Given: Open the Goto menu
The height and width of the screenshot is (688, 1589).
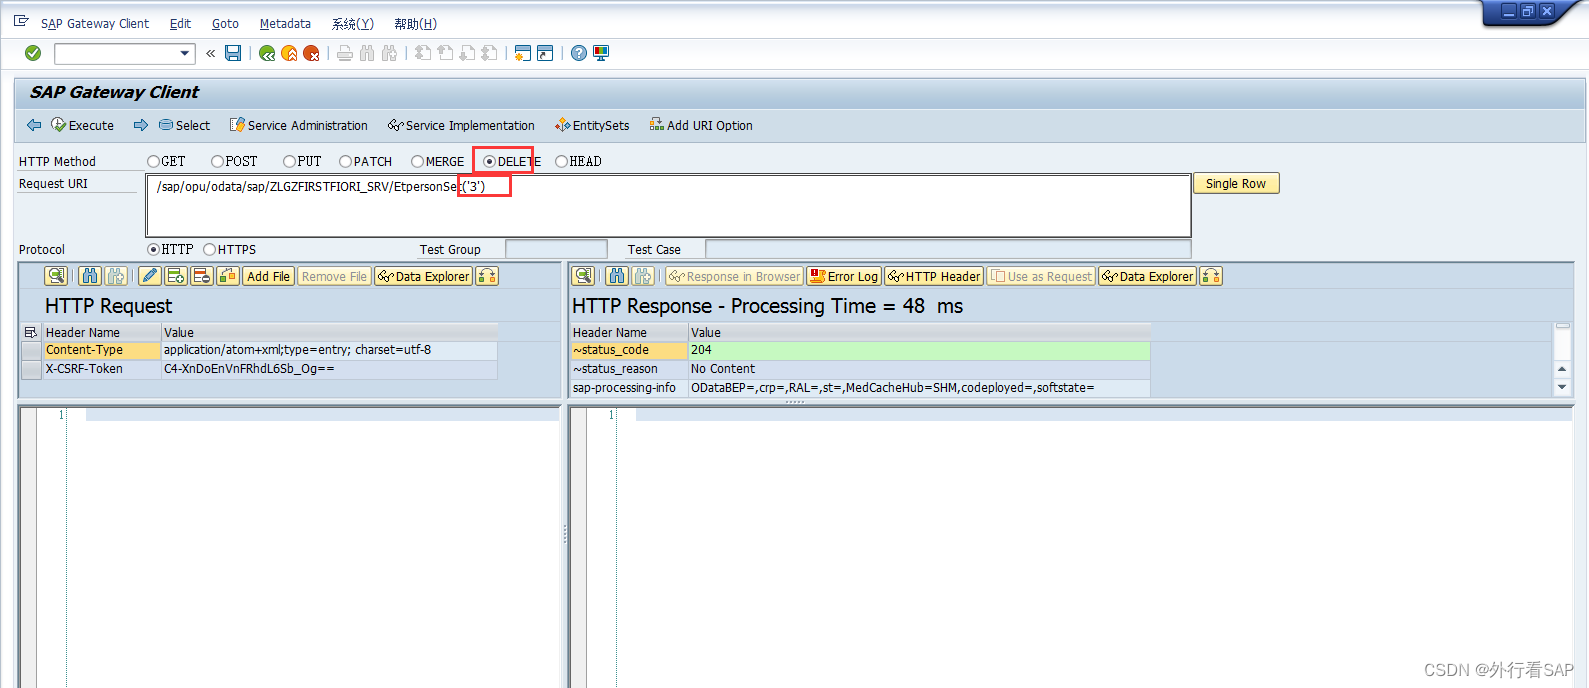Looking at the screenshot, I should click(225, 23).
